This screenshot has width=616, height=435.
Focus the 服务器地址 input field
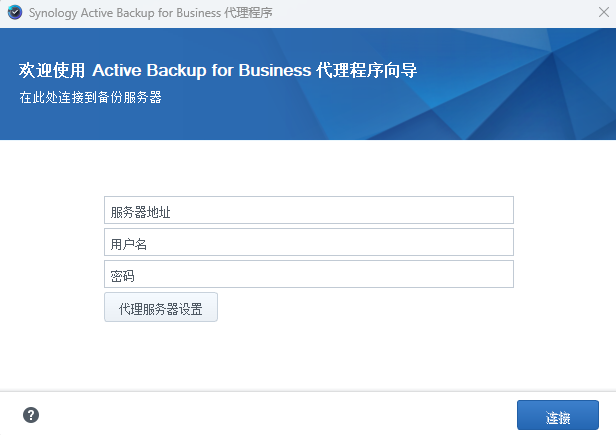(x=308, y=210)
